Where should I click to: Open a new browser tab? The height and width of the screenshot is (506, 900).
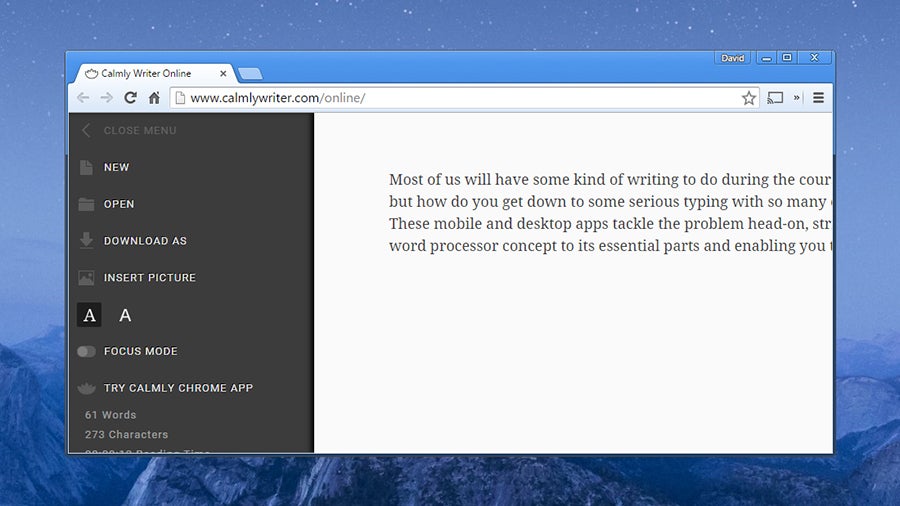pyautogui.click(x=250, y=73)
